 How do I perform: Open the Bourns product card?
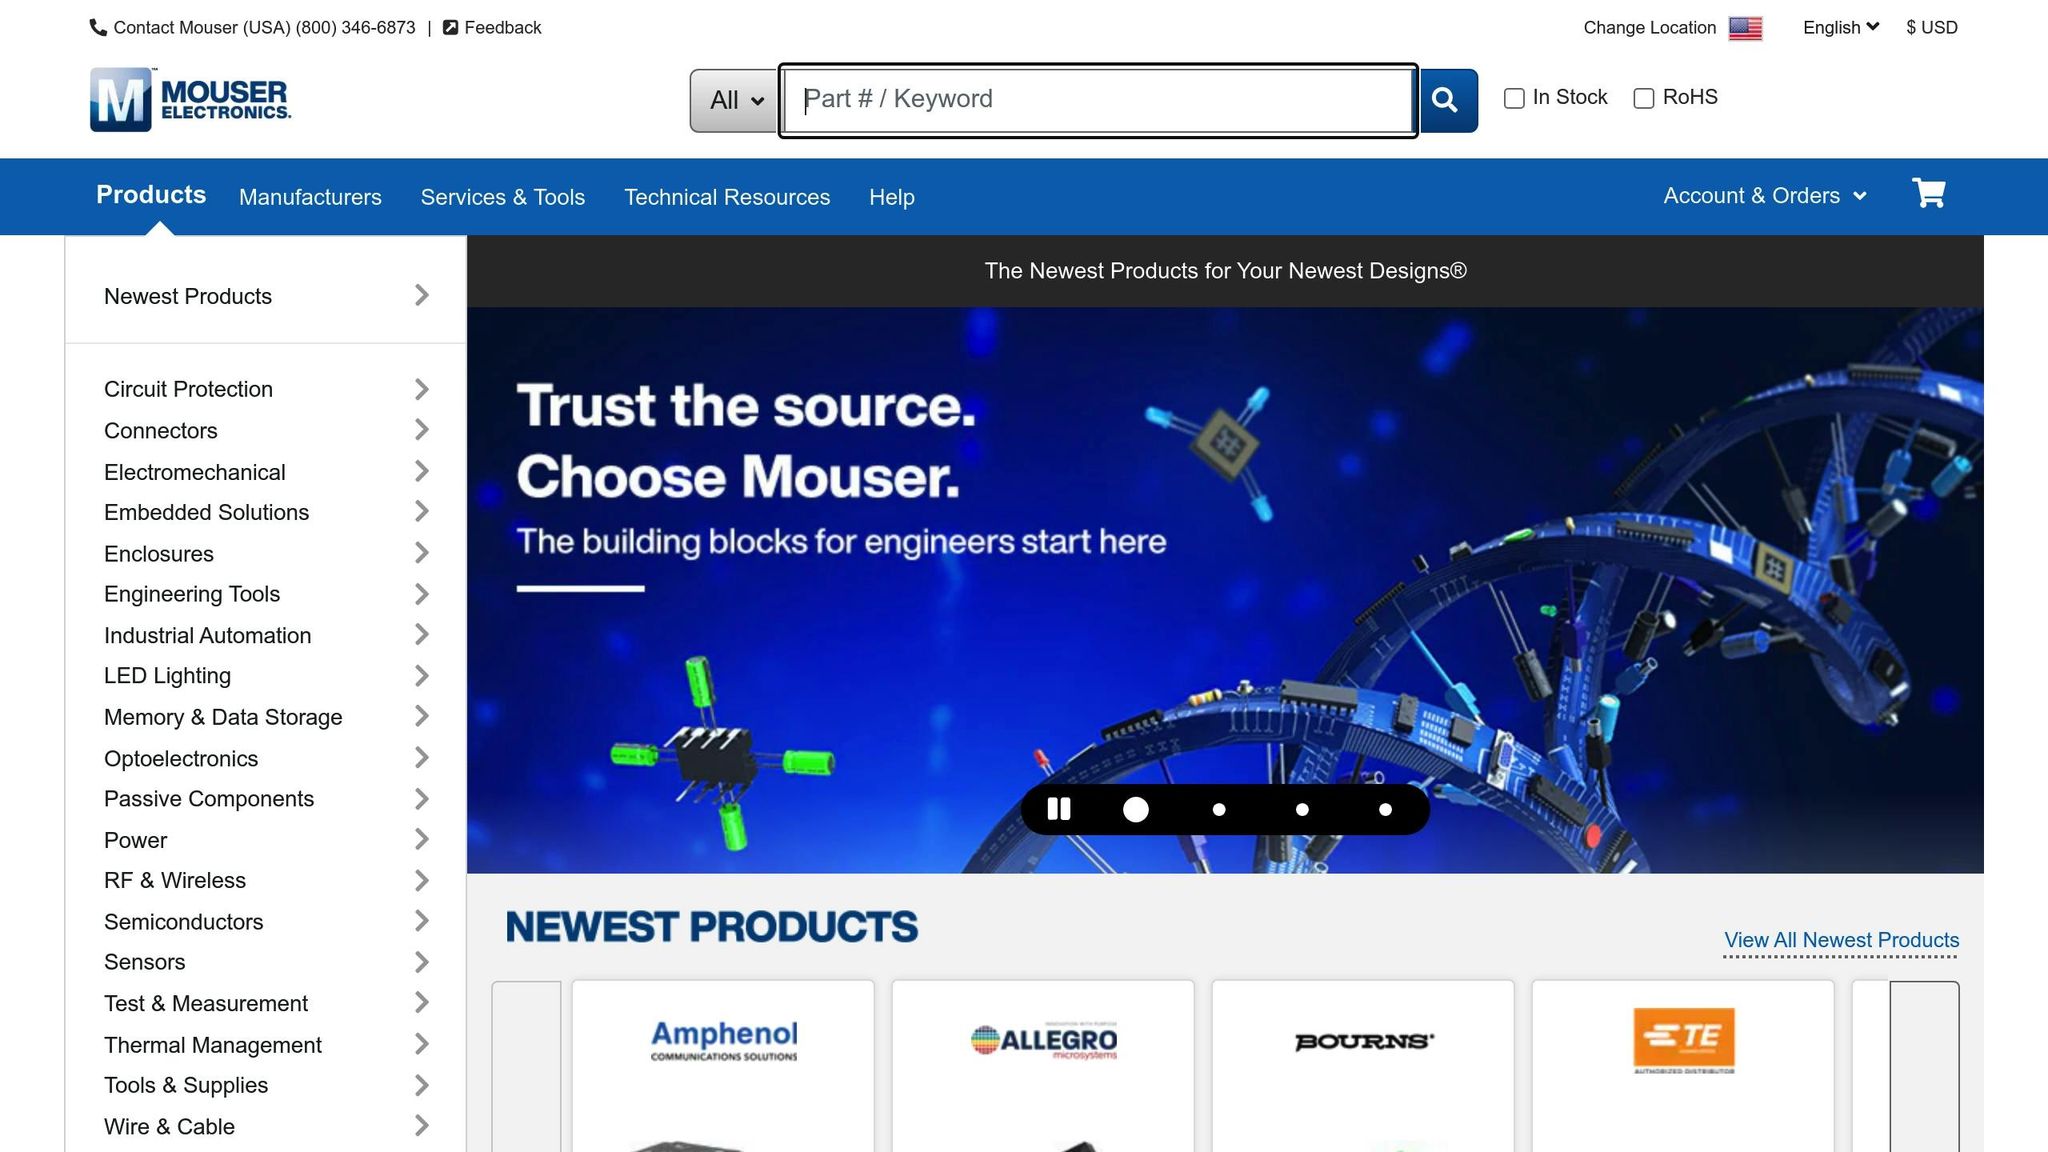tap(1363, 1066)
